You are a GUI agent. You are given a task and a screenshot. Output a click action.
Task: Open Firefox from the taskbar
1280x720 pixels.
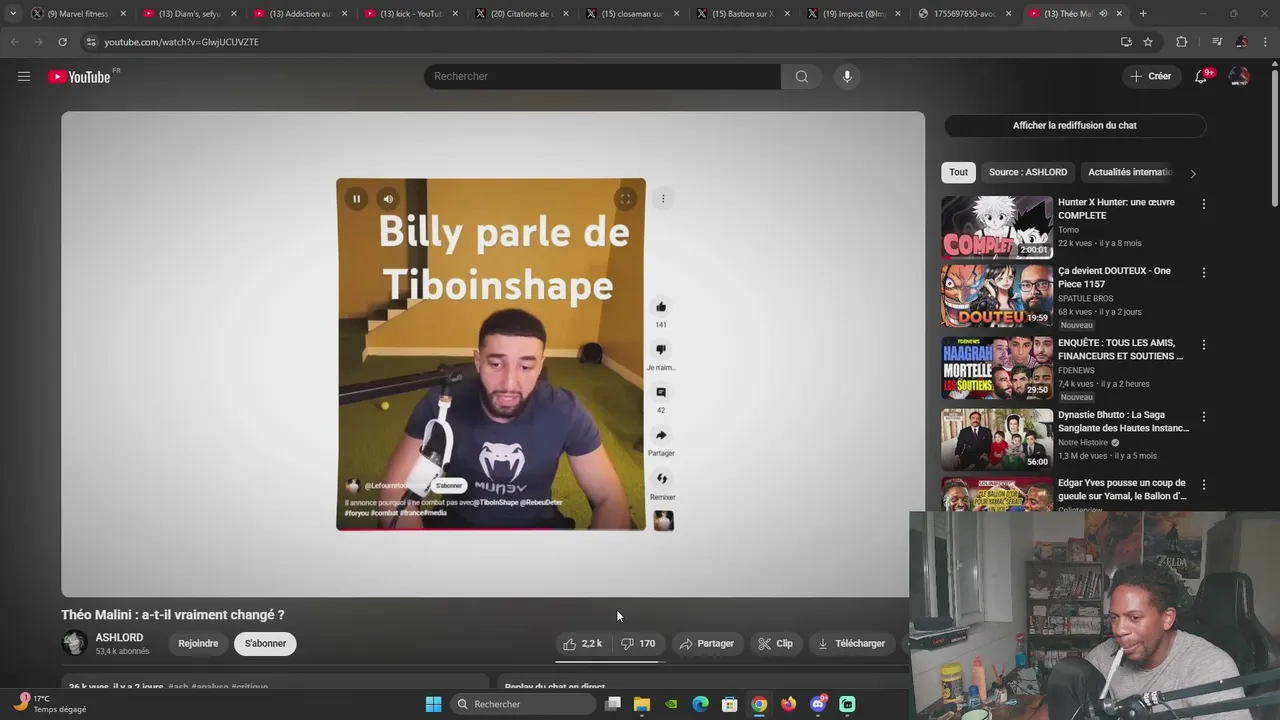(x=789, y=704)
